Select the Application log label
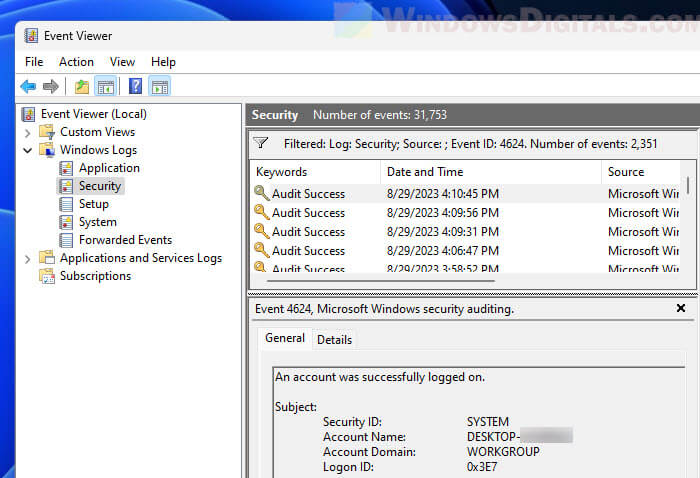Image resolution: width=700 pixels, height=478 pixels. click(109, 168)
